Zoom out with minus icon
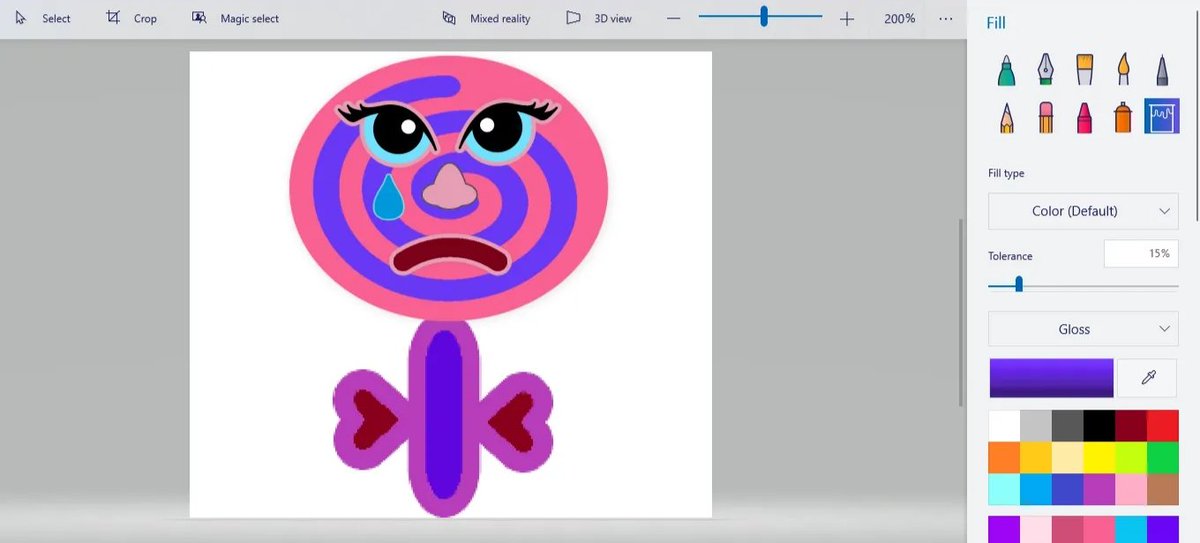Screen dimensions: 1200x543 674,18
